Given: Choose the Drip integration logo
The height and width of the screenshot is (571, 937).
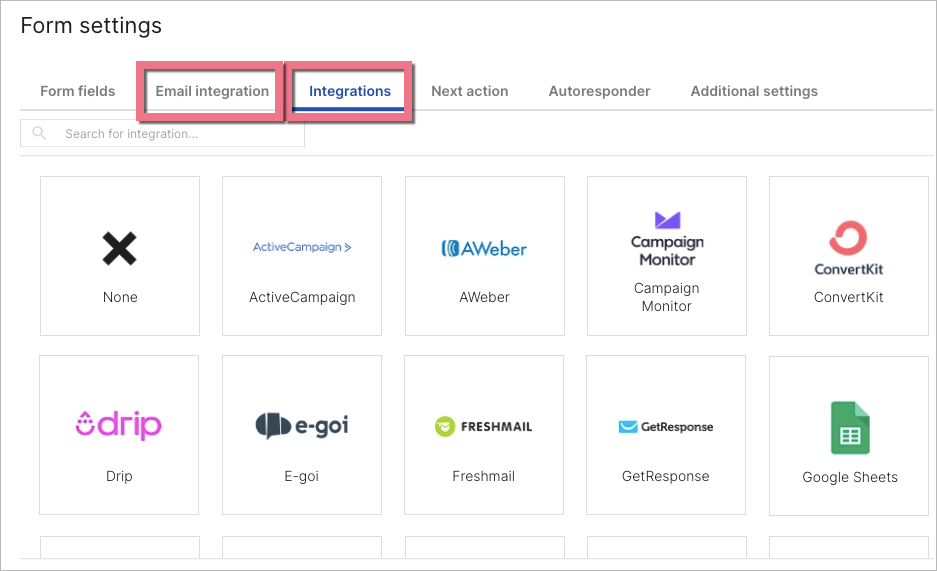Looking at the screenshot, I should coord(119,425).
